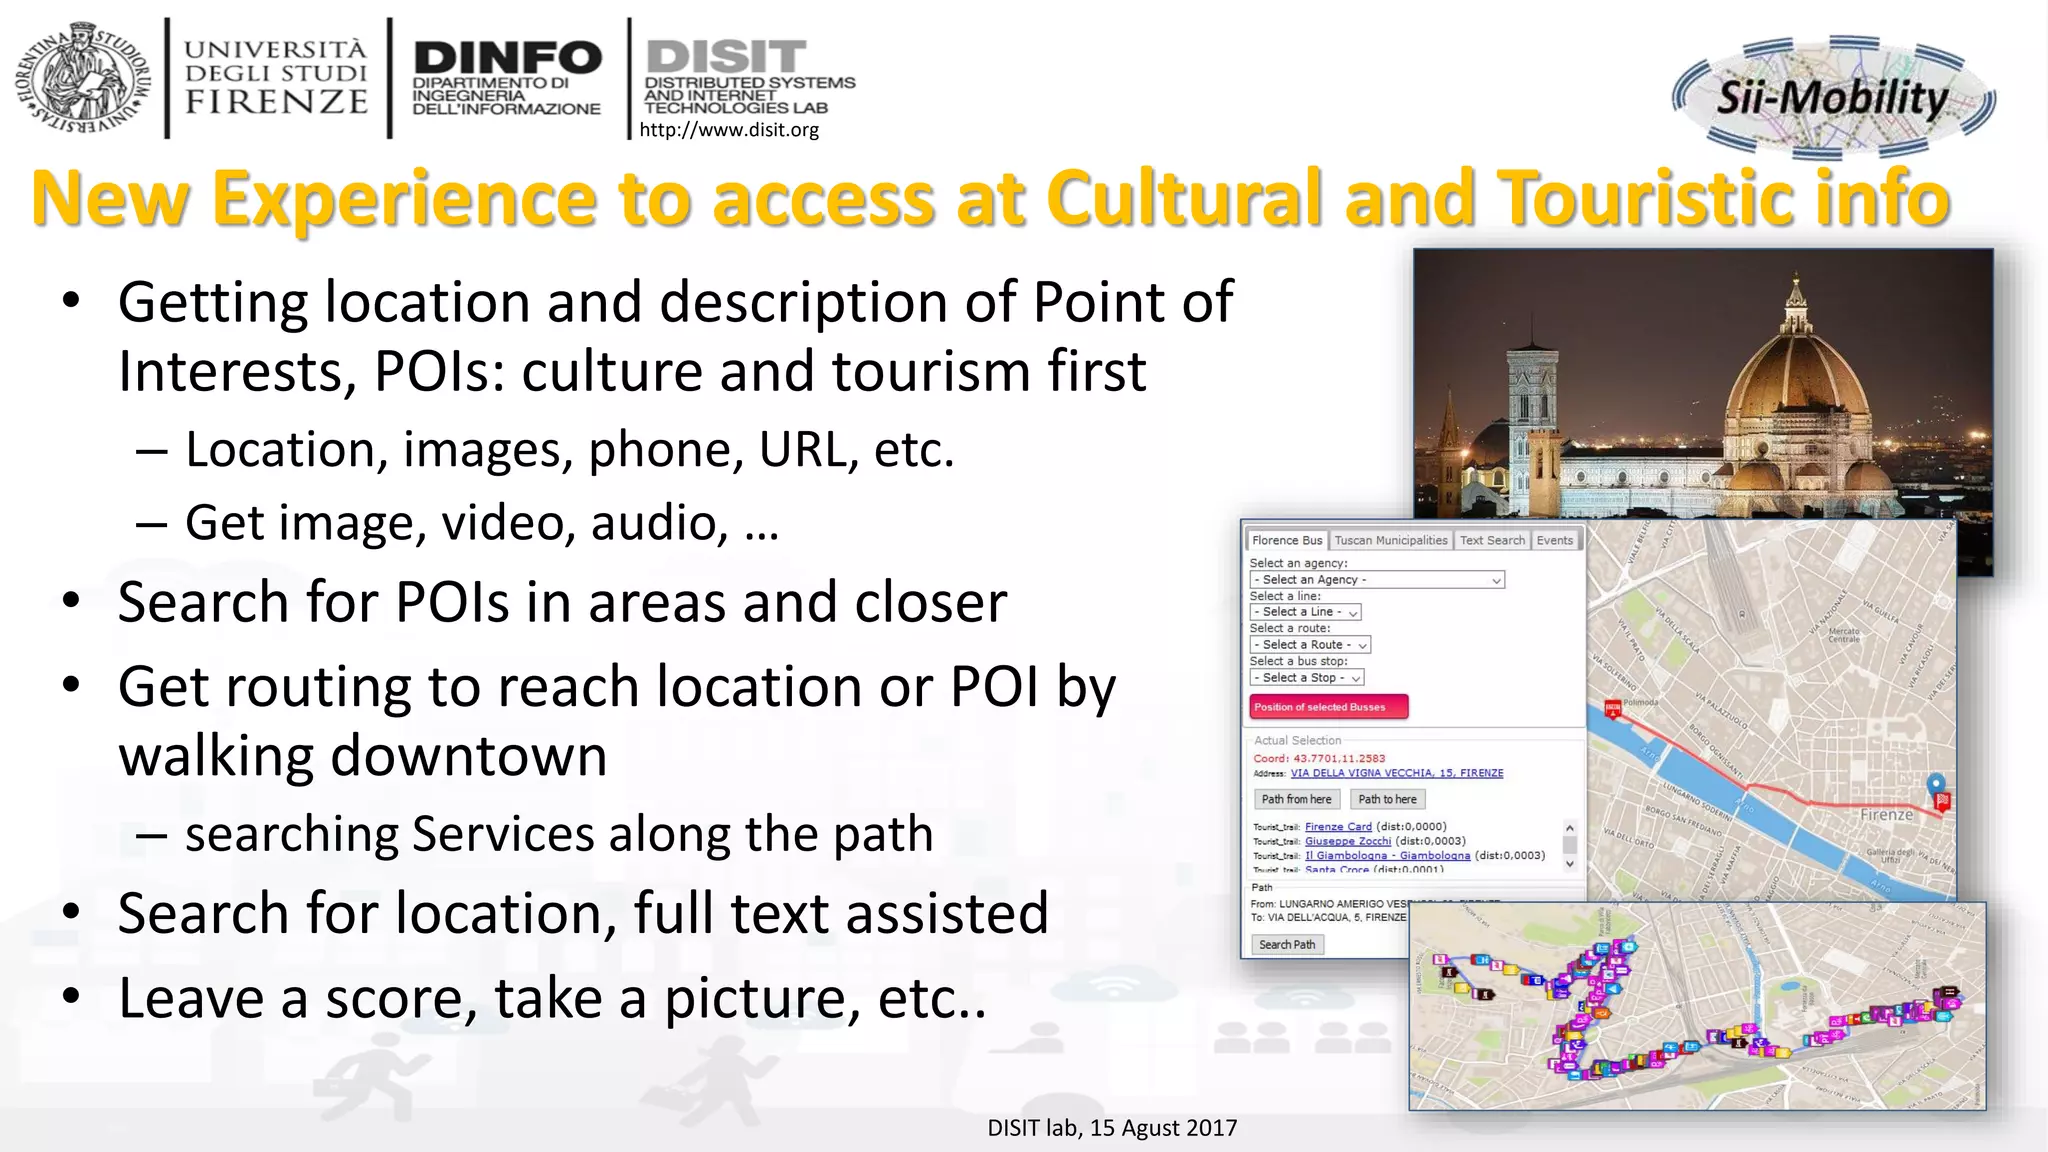The image size is (2048, 1152).
Task: Click the results list scroll down arrow
Action: pos(1570,864)
